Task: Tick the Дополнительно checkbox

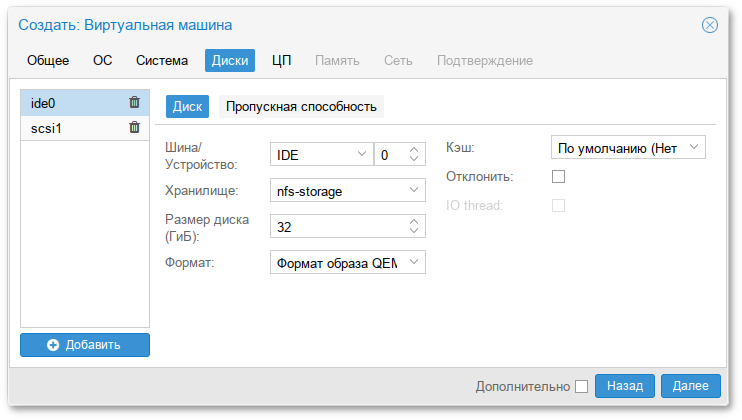Action: tap(582, 386)
